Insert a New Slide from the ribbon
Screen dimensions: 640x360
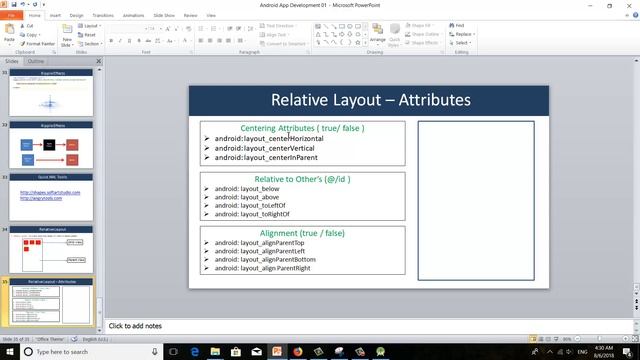[x=67, y=35]
